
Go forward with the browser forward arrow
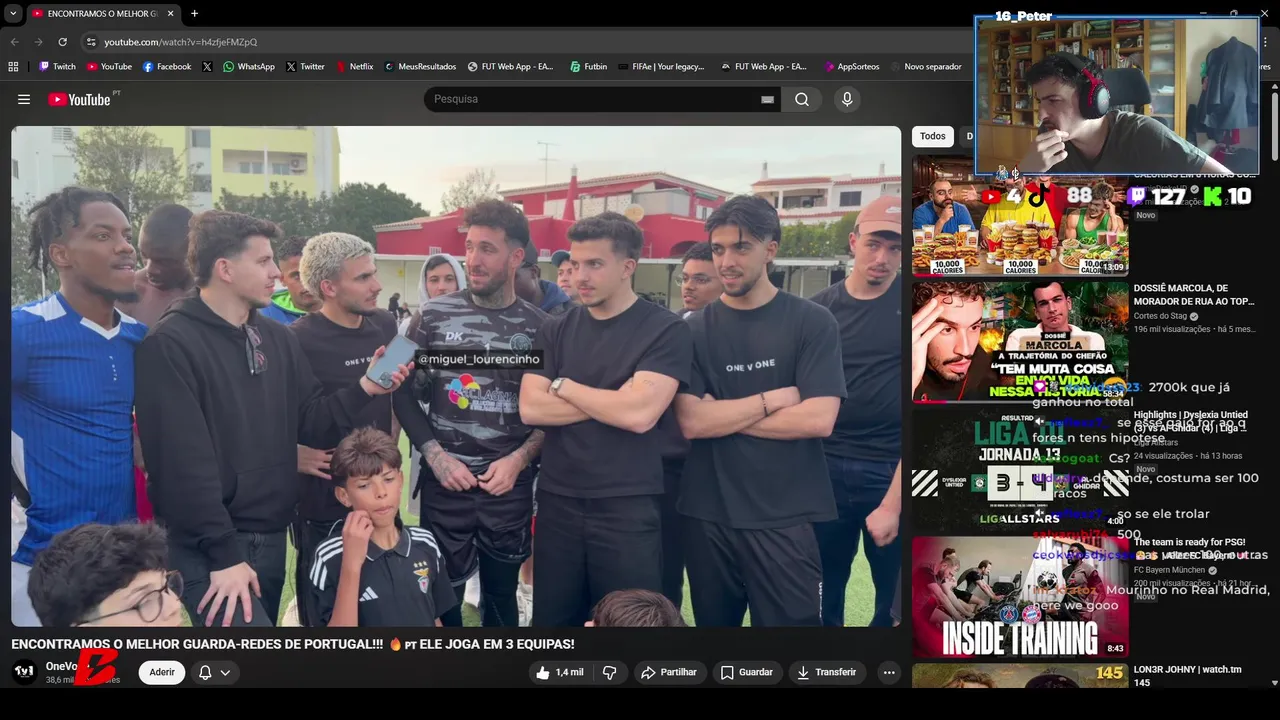tap(38, 42)
